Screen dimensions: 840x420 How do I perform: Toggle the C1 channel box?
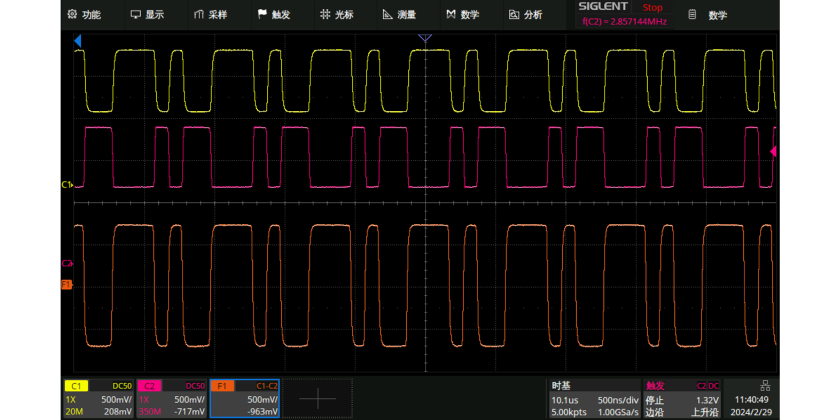[98, 398]
